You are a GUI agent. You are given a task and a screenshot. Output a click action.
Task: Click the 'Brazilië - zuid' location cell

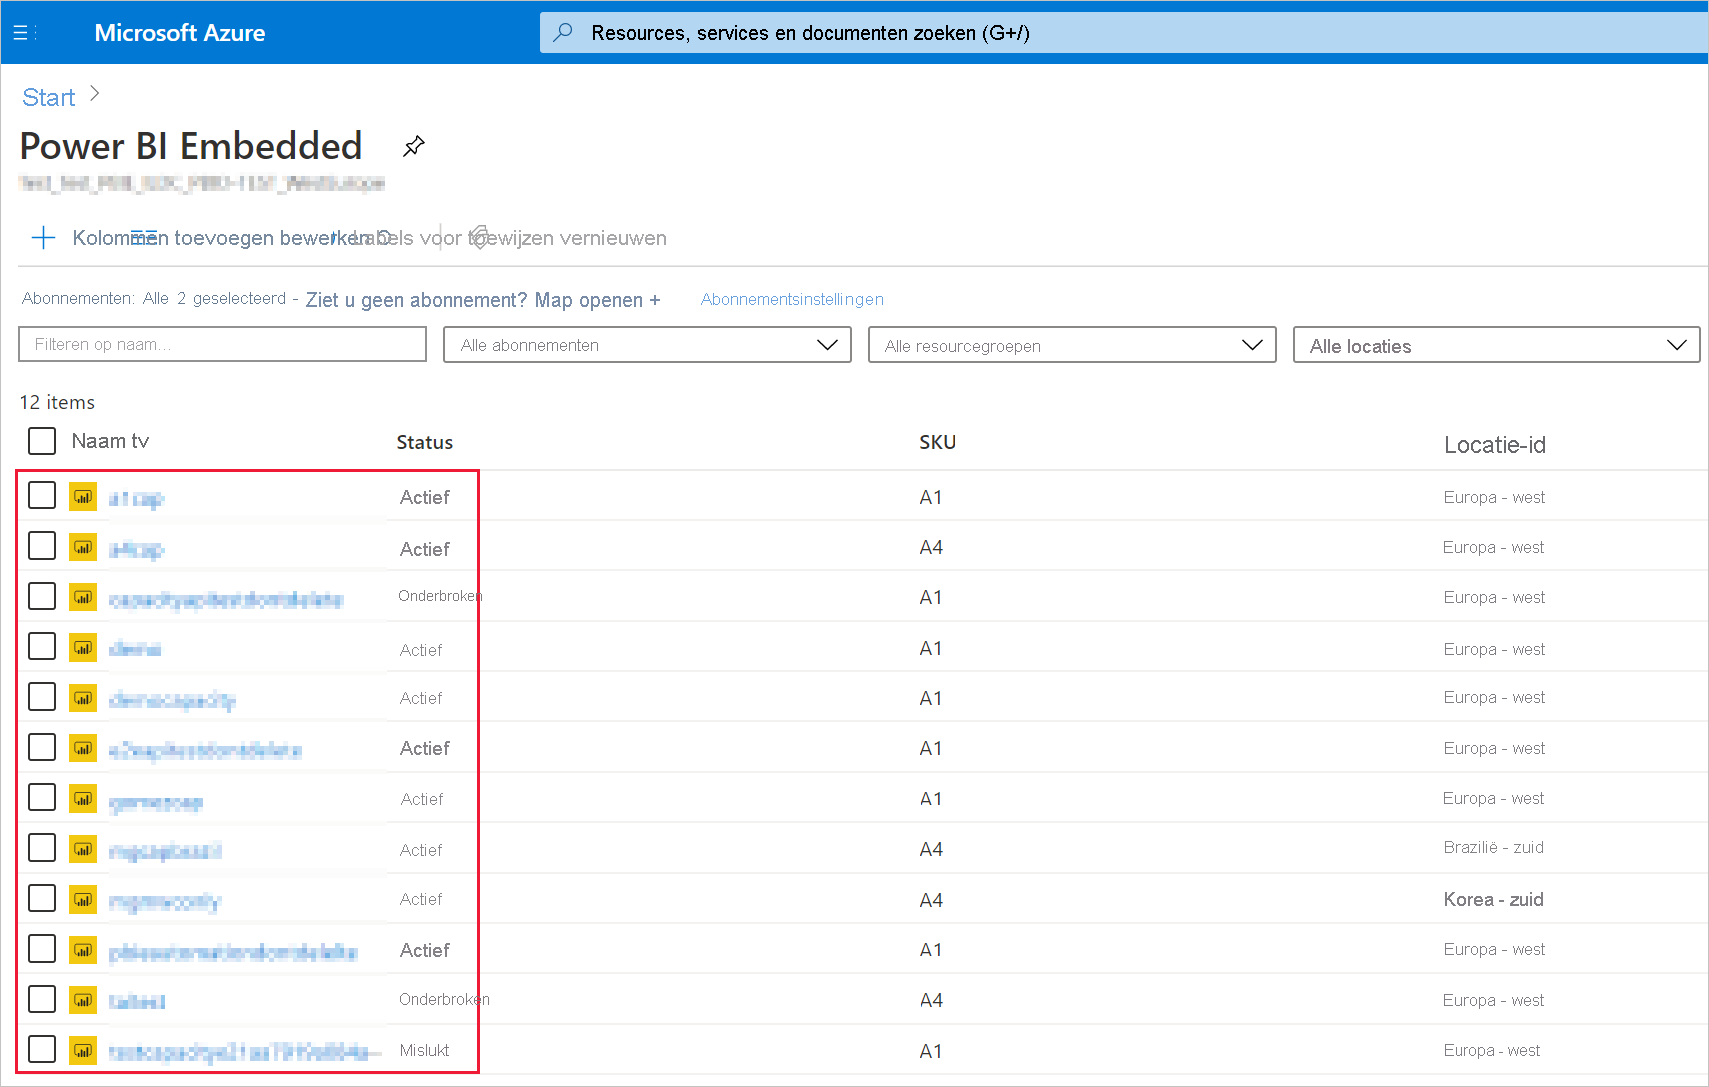(1493, 847)
